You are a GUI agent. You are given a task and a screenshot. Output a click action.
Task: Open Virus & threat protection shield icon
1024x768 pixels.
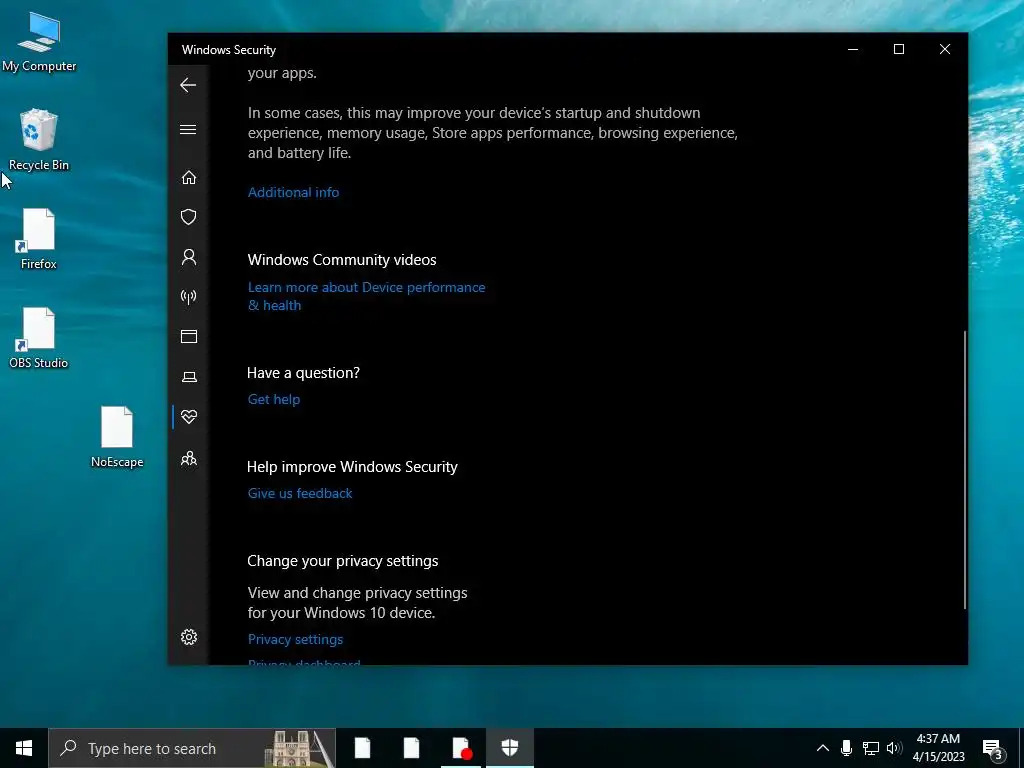click(189, 217)
